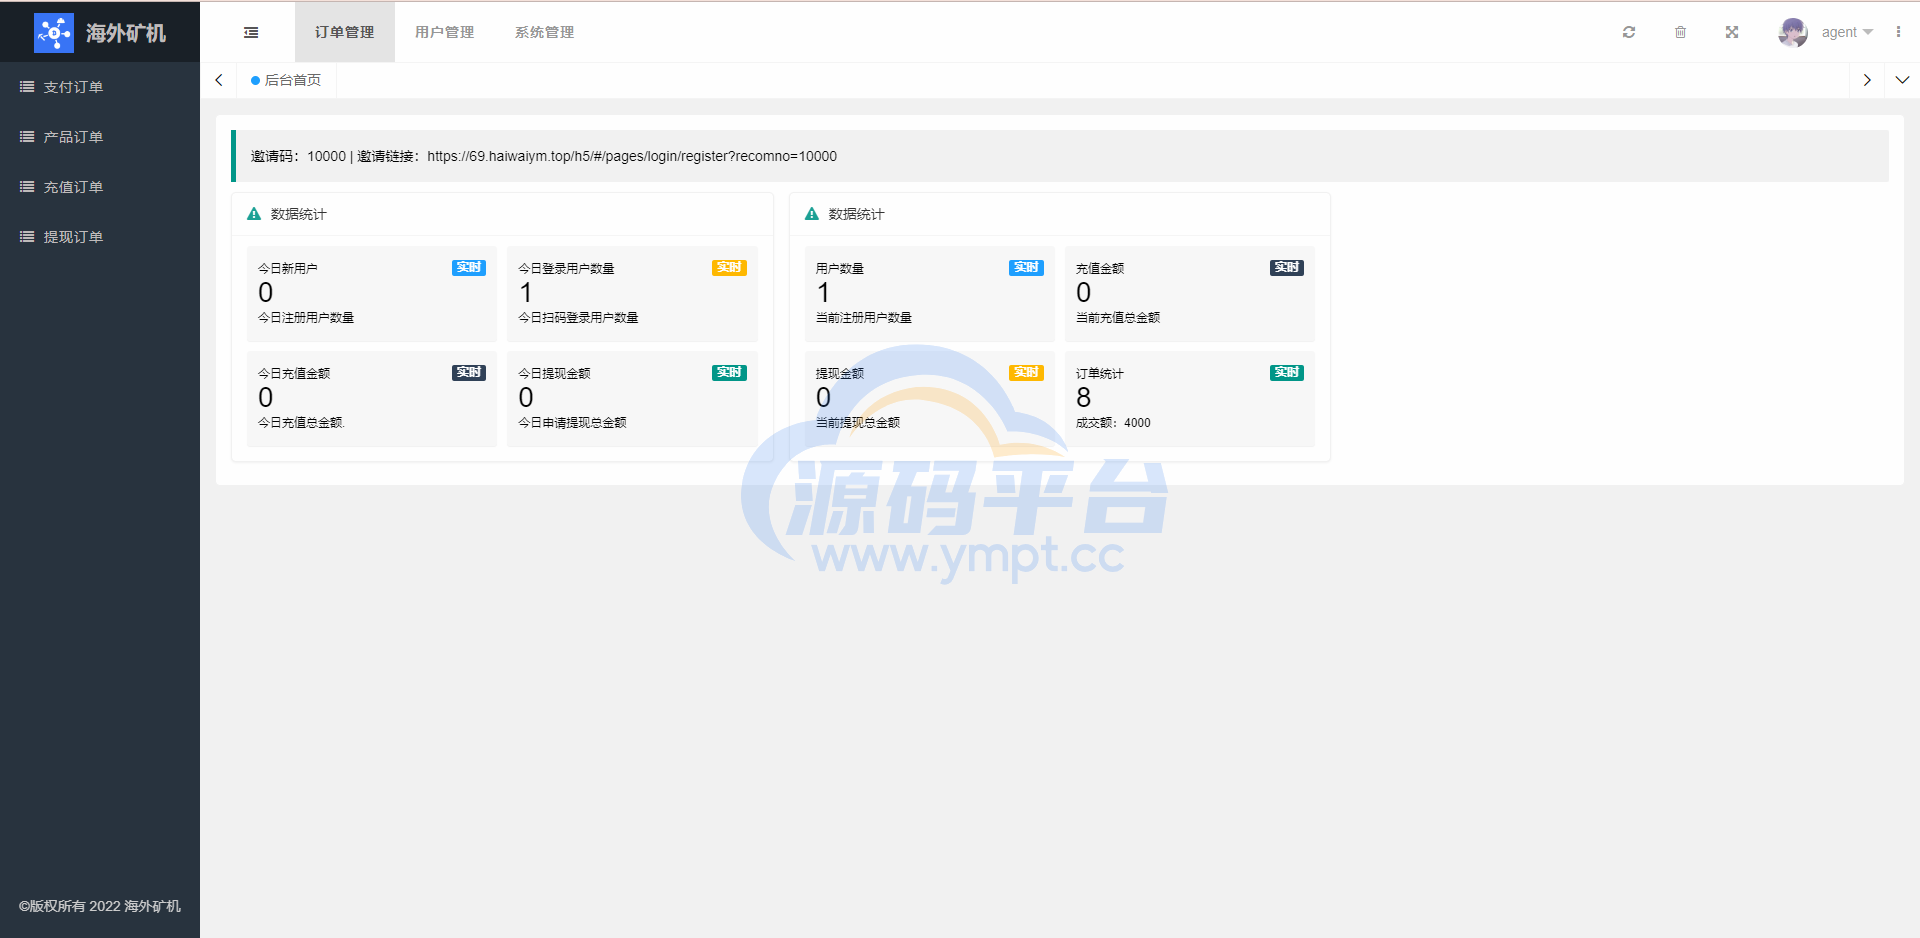Click the 当前提现总金额 caption
The width and height of the screenshot is (1920, 938).
pos(858,423)
